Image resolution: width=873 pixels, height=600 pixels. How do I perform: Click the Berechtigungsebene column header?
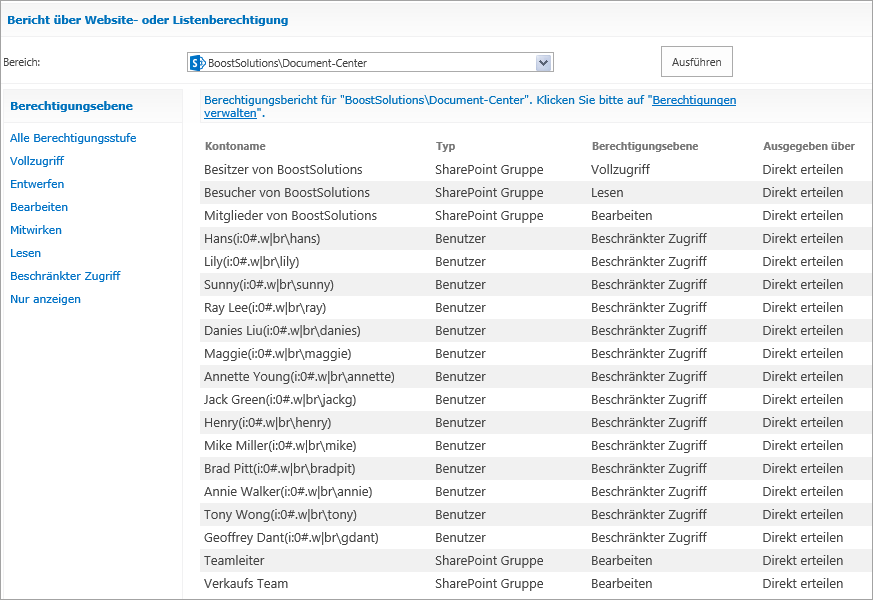pos(645,146)
